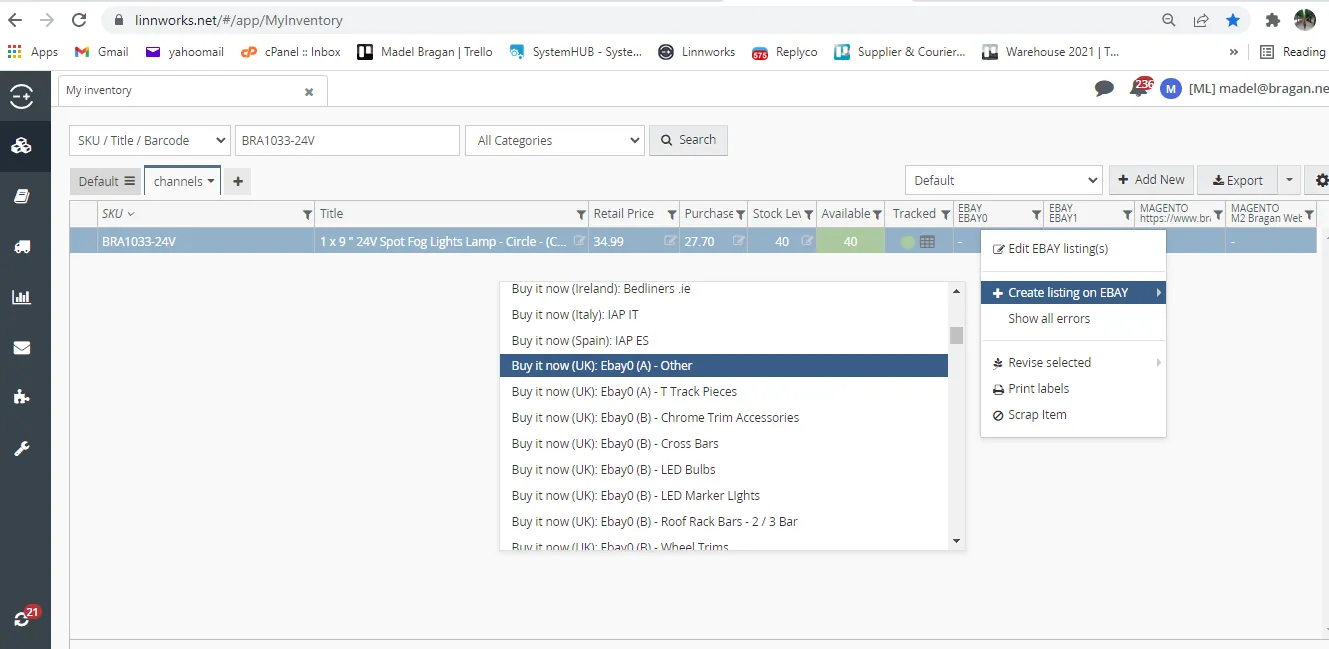Open Inventory cubes icon in sidebar

click(21, 146)
